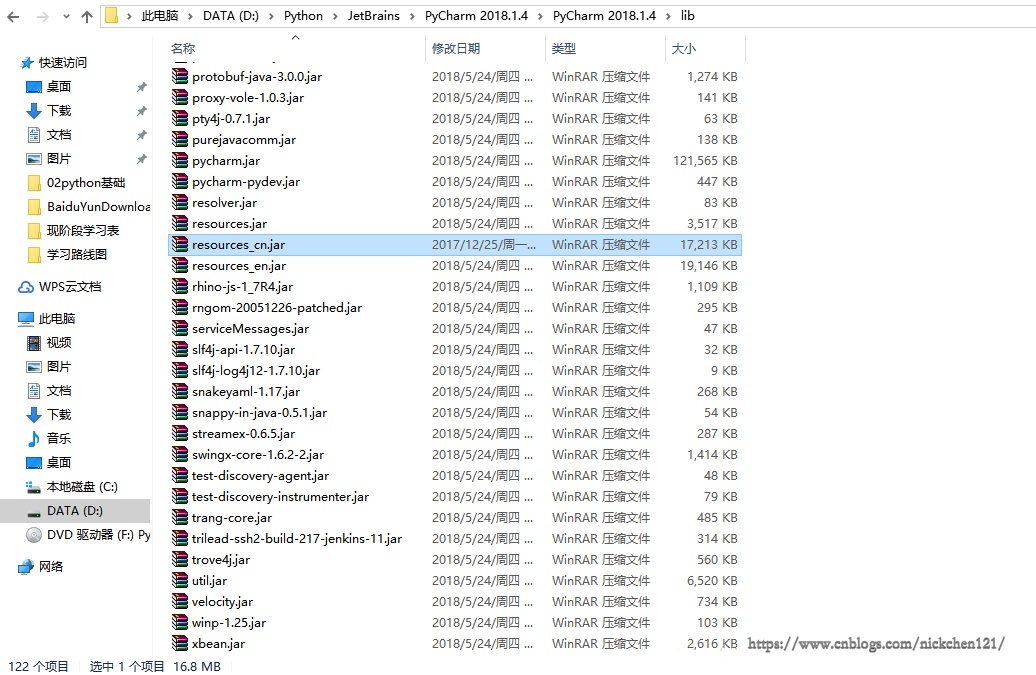The width and height of the screenshot is (1036, 675).
Task: Open 视频 under 此电脑
Action: pyautogui.click(x=59, y=343)
